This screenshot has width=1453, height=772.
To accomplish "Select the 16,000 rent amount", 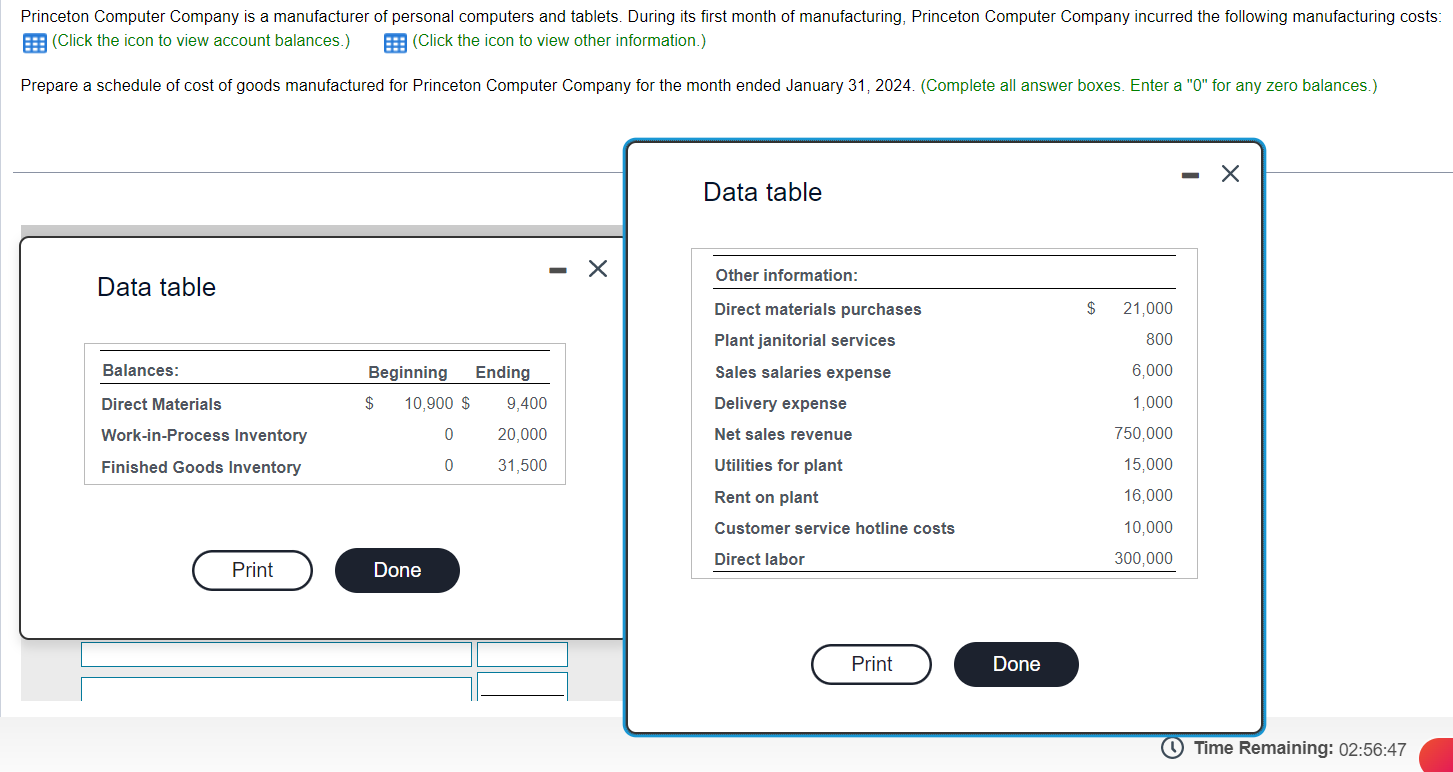I will coord(1148,496).
